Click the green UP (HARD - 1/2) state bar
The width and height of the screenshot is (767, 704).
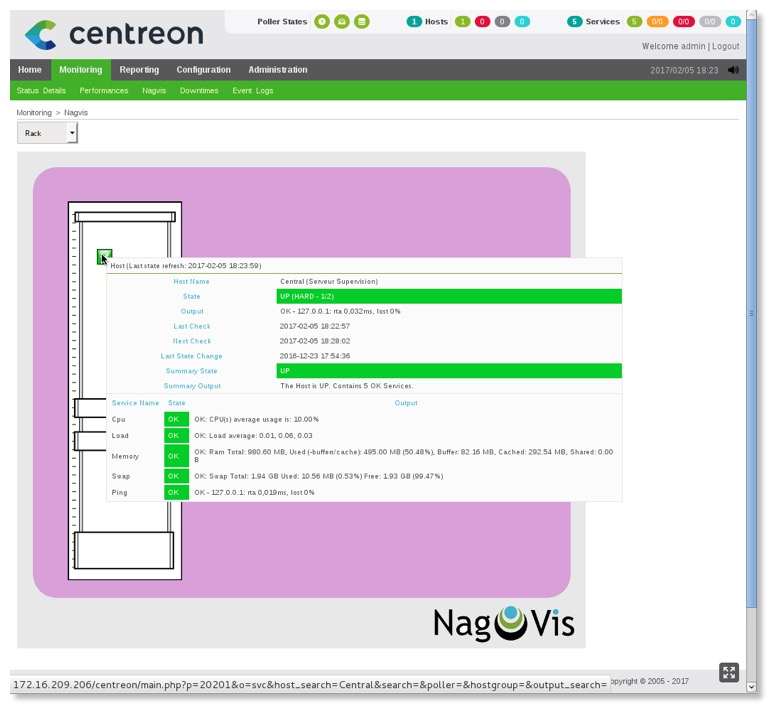tap(449, 296)
